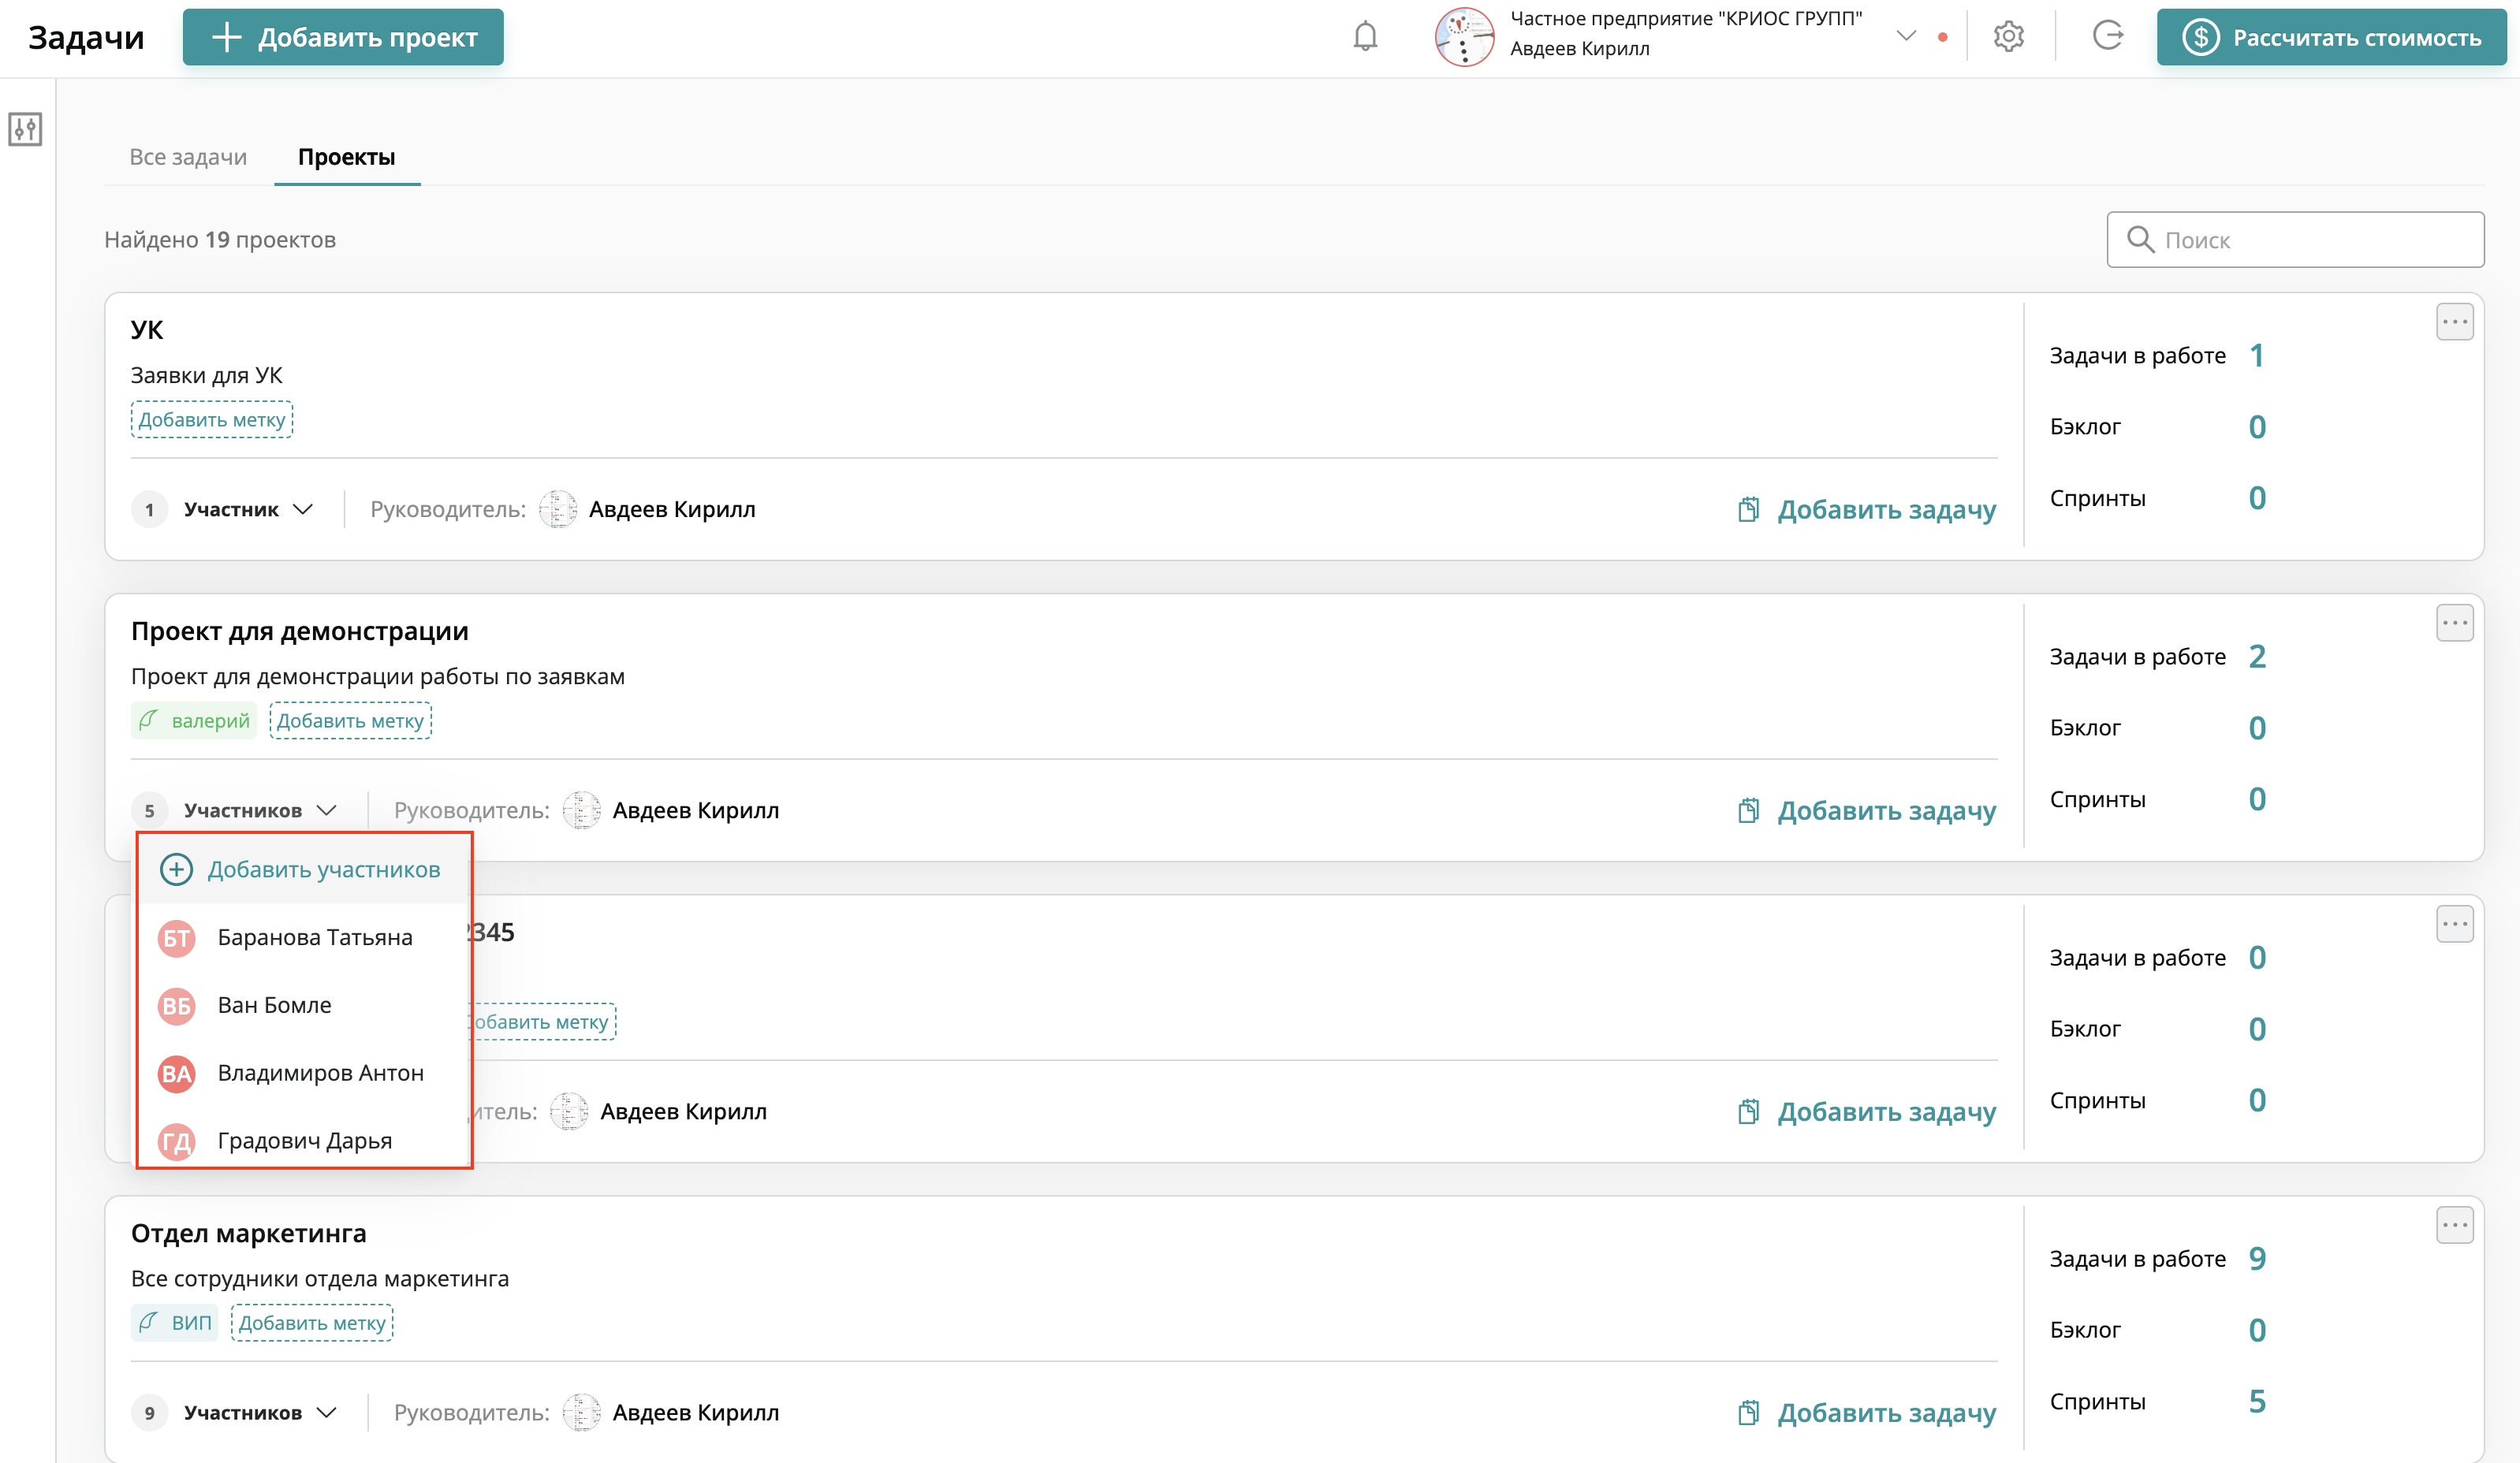Click the plus icon beside Добавить участников

176,869
